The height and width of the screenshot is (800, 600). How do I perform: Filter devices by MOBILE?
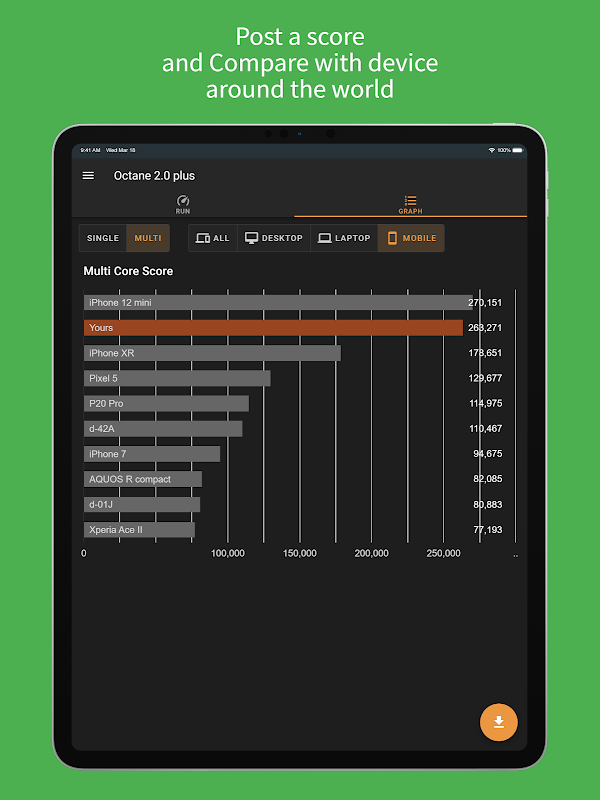(x=411, y=238)
